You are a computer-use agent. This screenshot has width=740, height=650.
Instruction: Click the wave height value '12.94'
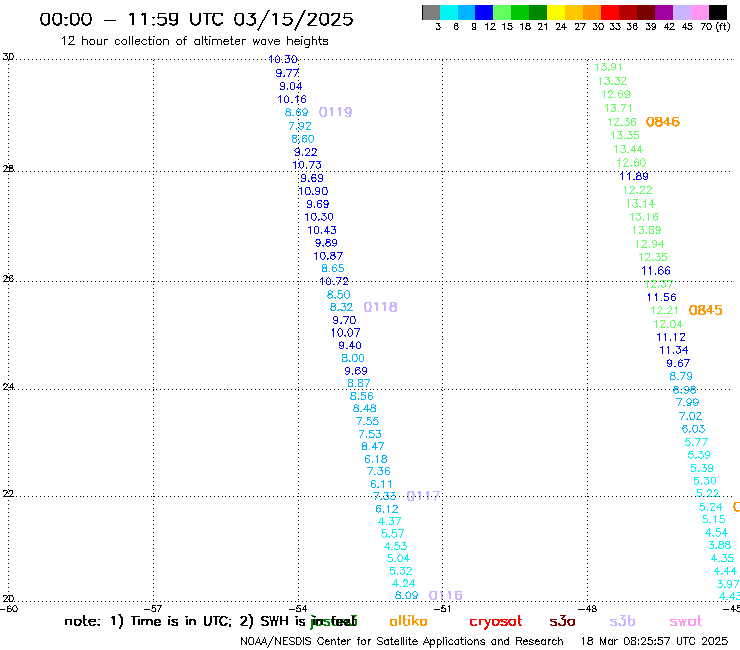tap(649, 244)
